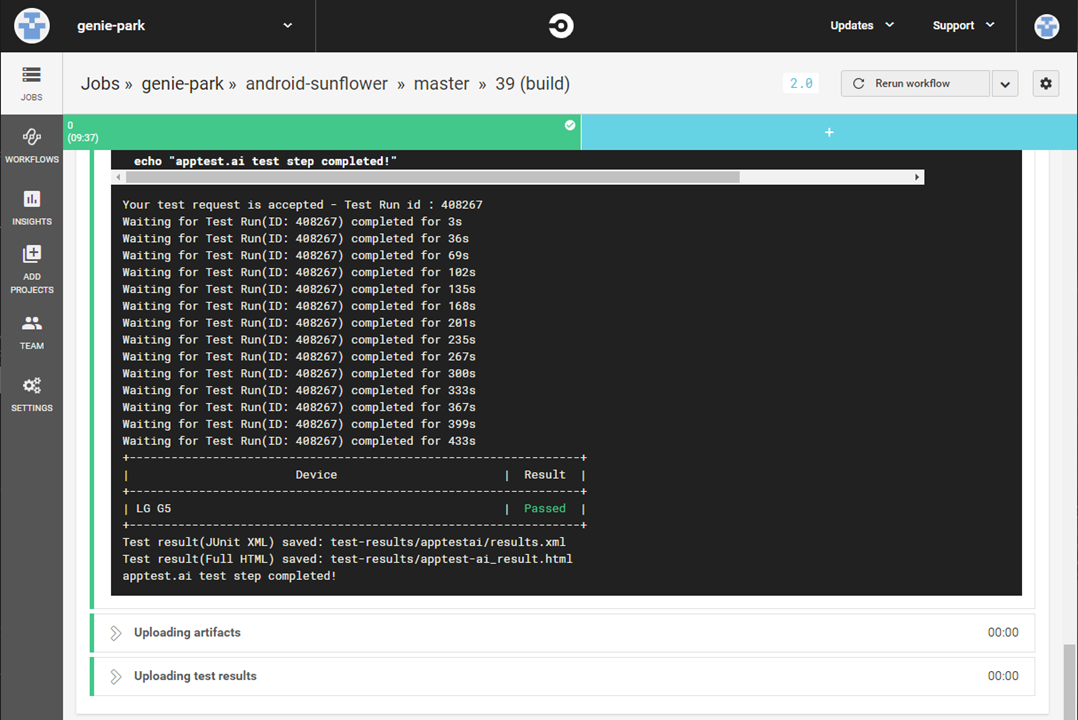Click the log line 'completed for 201s'
Screen dimensions: 1078x720
point(299,323)
